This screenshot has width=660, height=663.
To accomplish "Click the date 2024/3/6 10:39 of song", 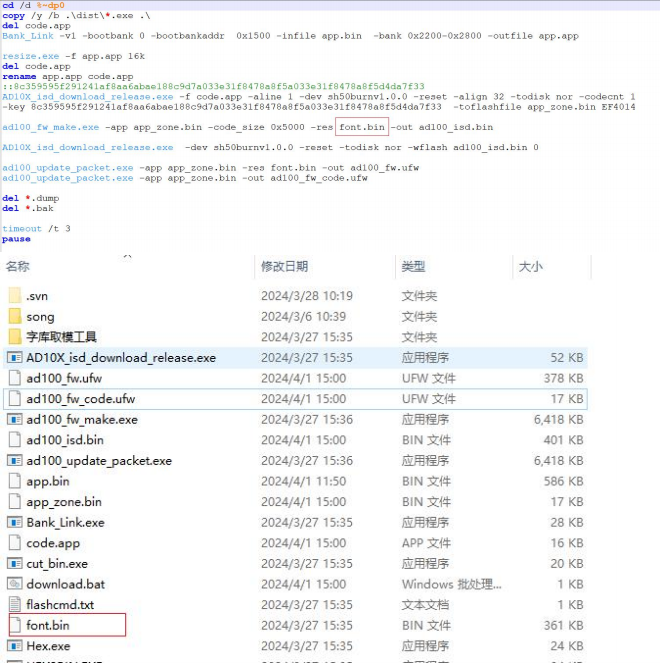I will (304, 316).
